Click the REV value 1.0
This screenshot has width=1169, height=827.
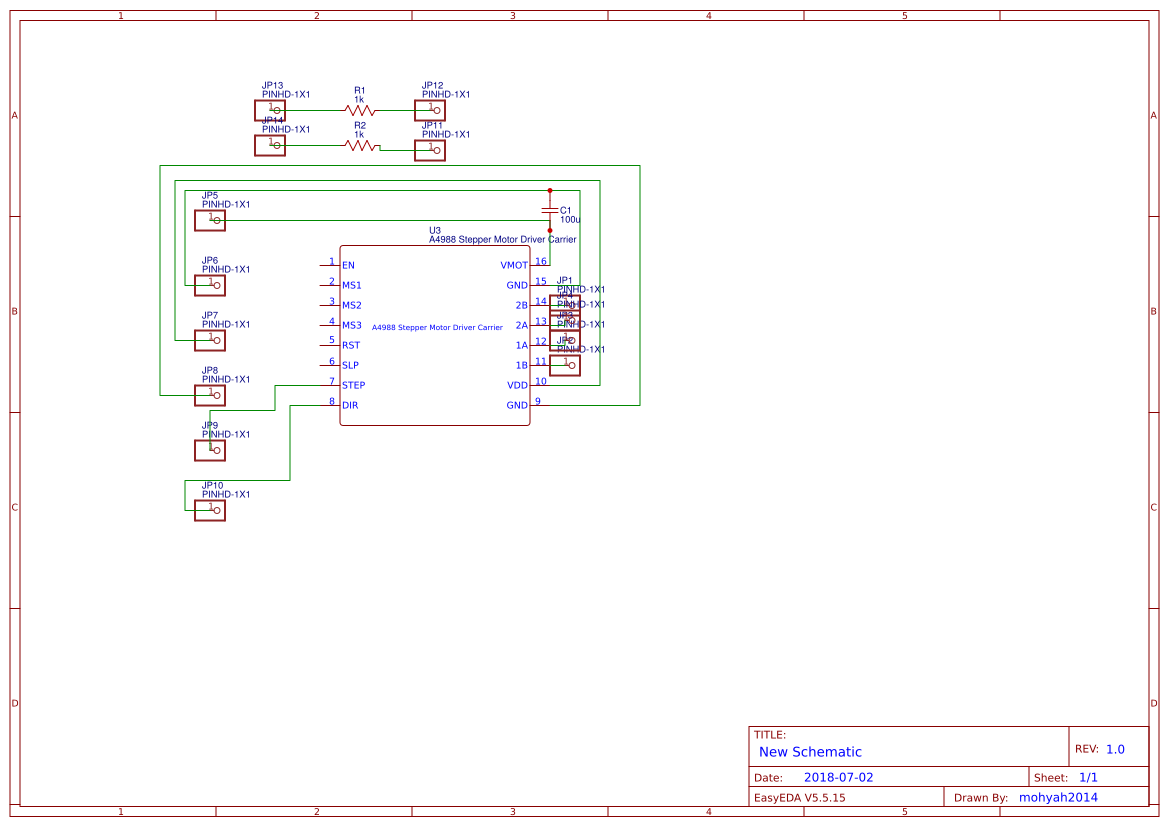[x=1115, y=749]
